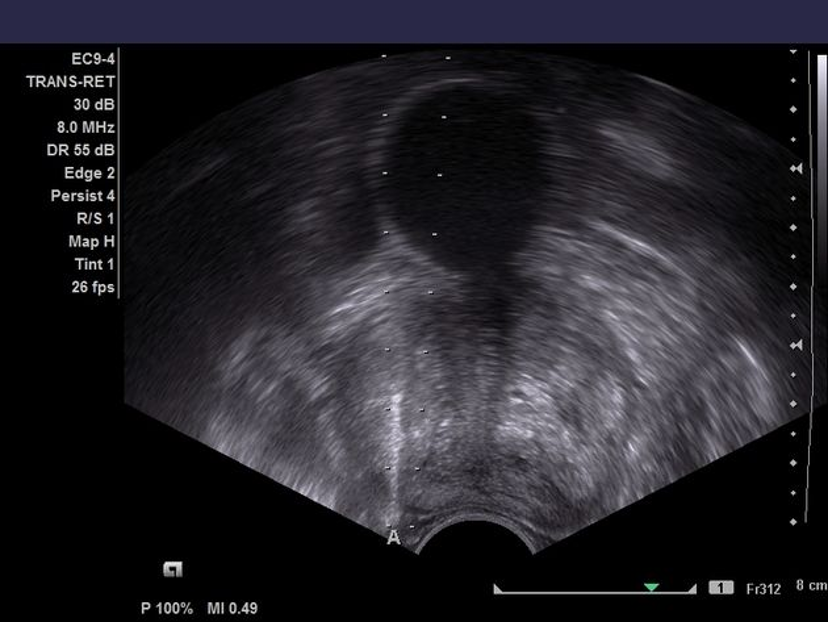Select the TRANS-RET preset label
Screen dimensions: 828x622
coord(71,82)
